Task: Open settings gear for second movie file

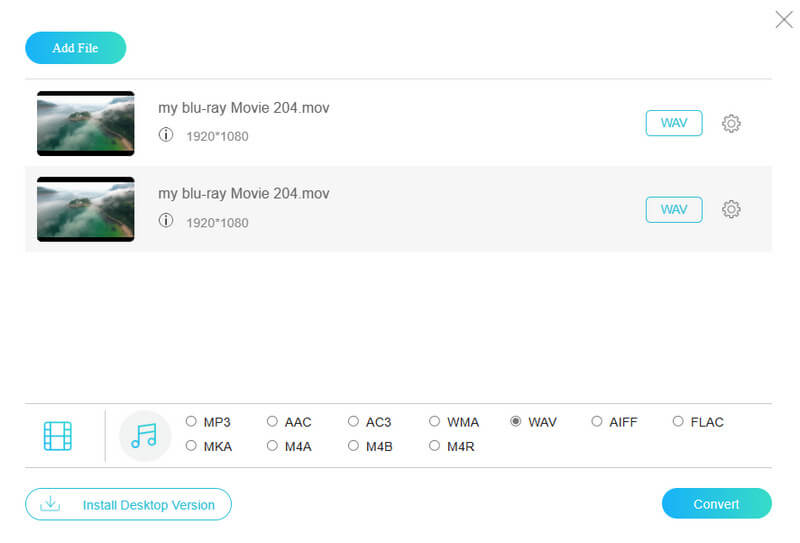Action: click(731, 209)
